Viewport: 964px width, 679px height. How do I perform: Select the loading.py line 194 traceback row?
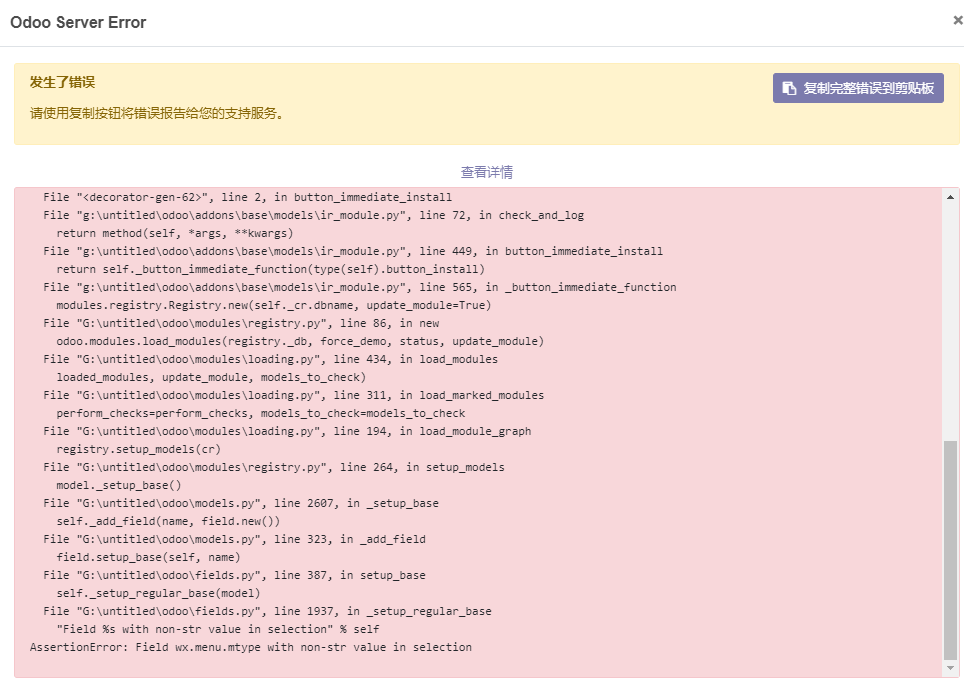[x=287, y=431]
